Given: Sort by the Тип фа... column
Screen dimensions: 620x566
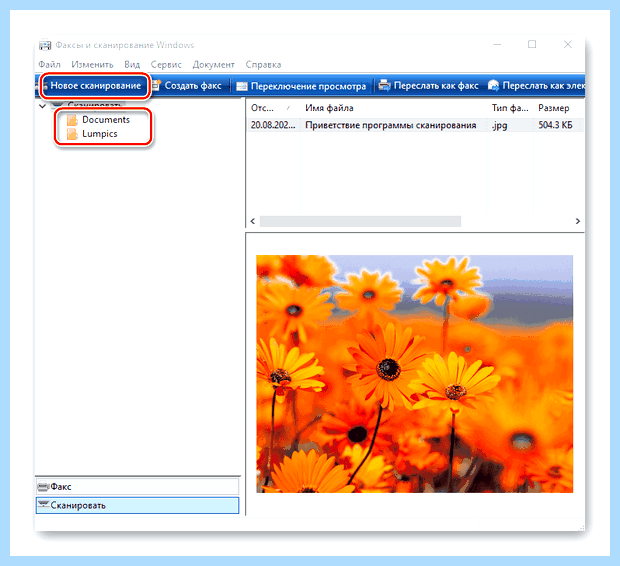Looking at the screenshot, I should [510, 108].
